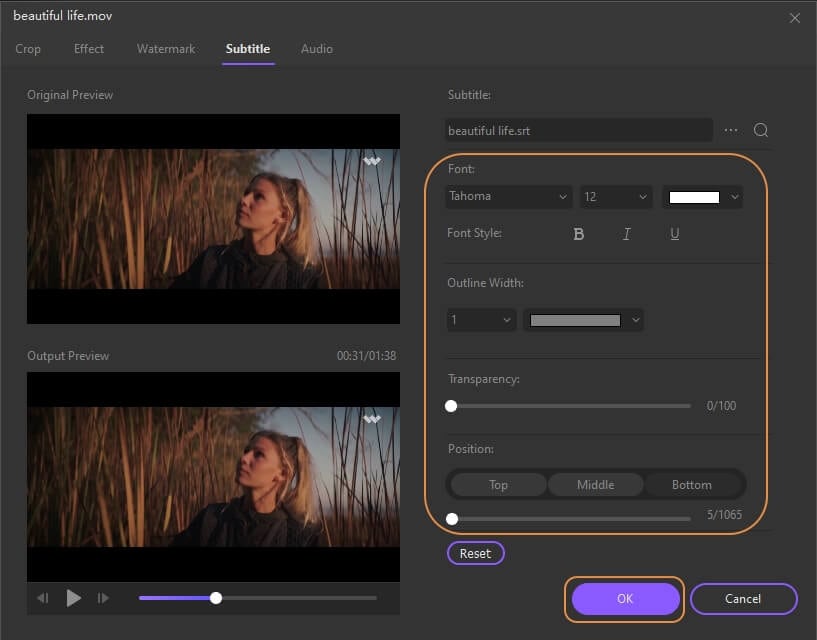Open the gray outline color dropdown
Screen dimensions: 817x640
[583, 319]
